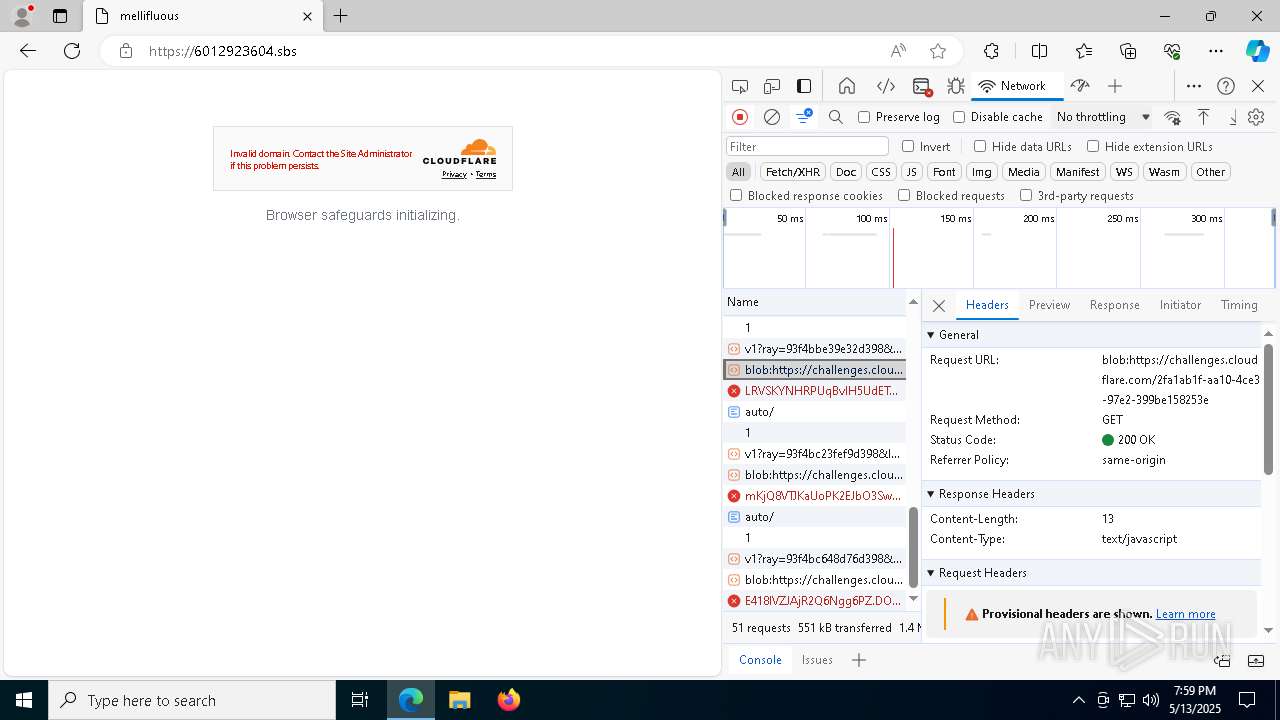Open File Explorer from taskbar
1280x720 pixels.
pos(460,700)
